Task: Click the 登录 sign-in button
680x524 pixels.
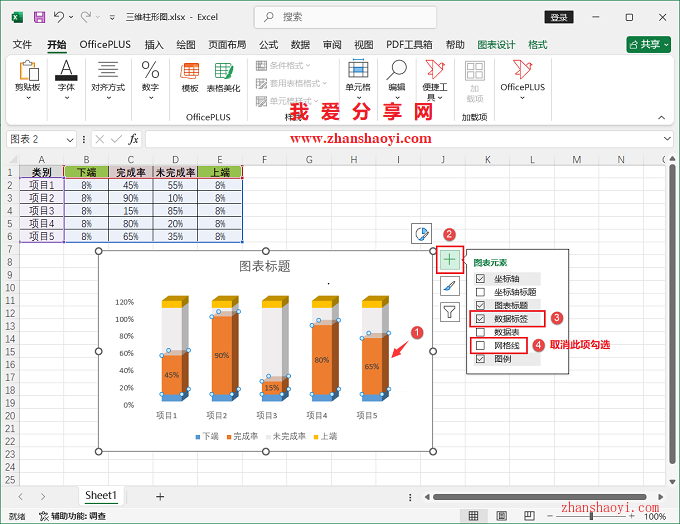Action: click(559, 17)
